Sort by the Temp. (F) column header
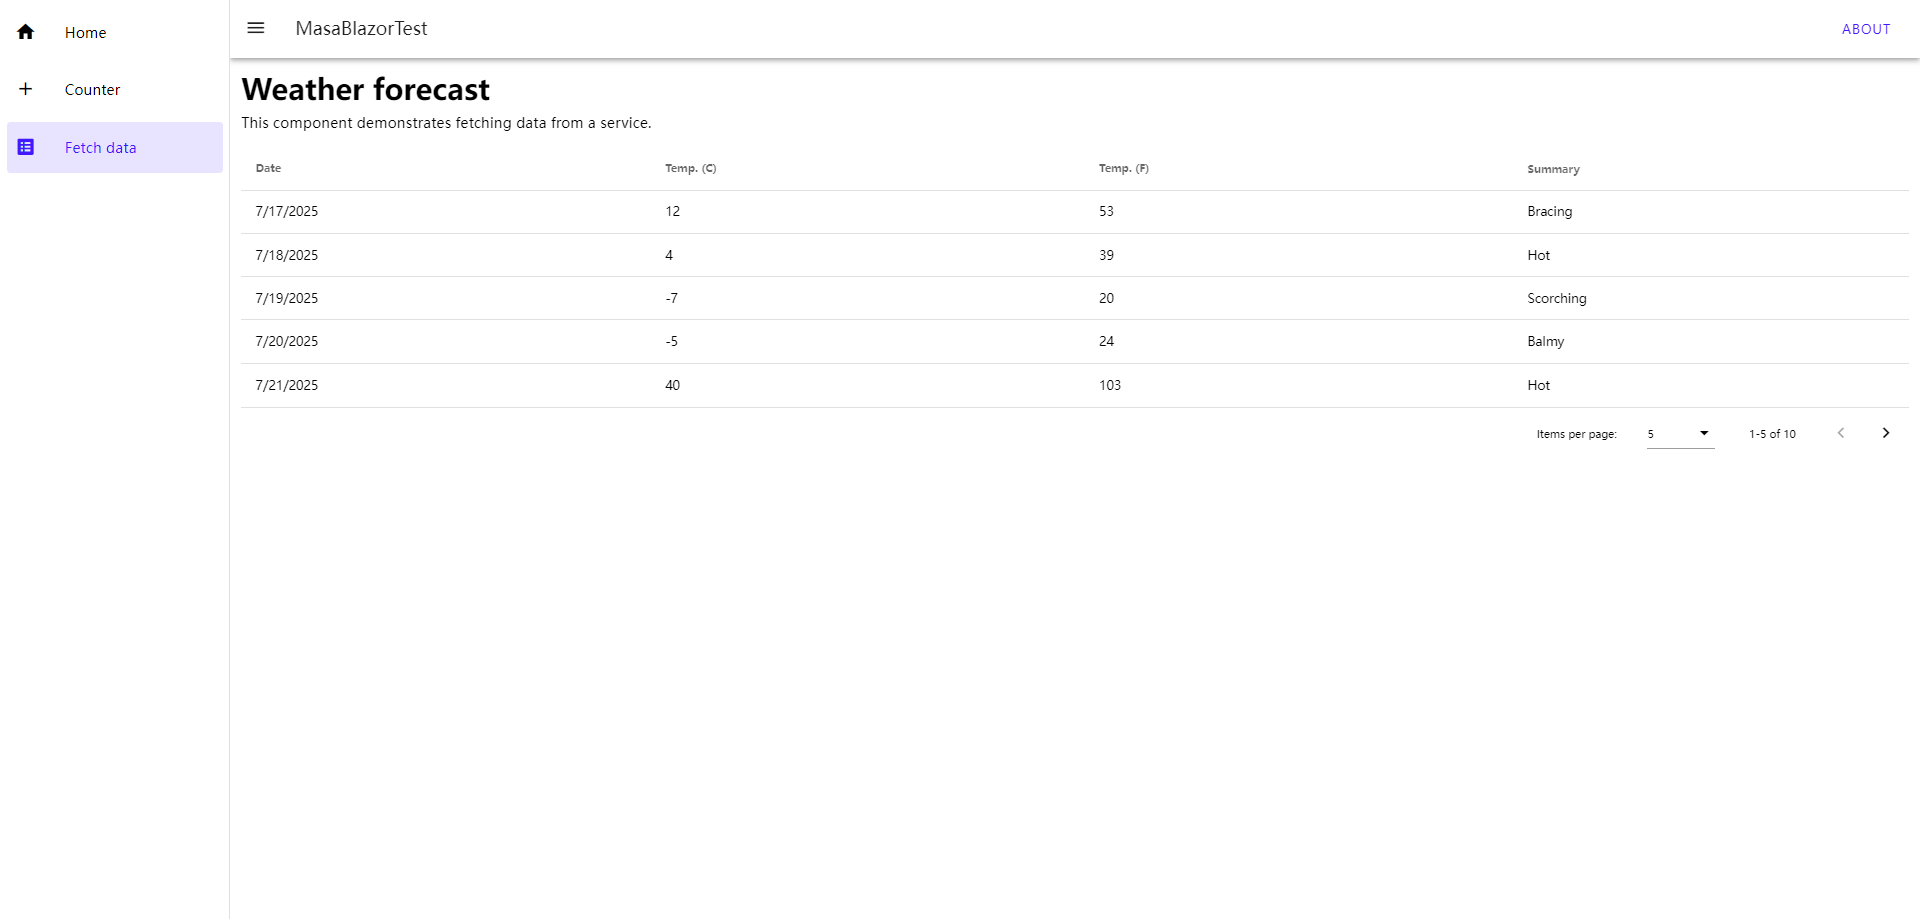Screen dimensions: 1920x919 [x=1123, y=168]
